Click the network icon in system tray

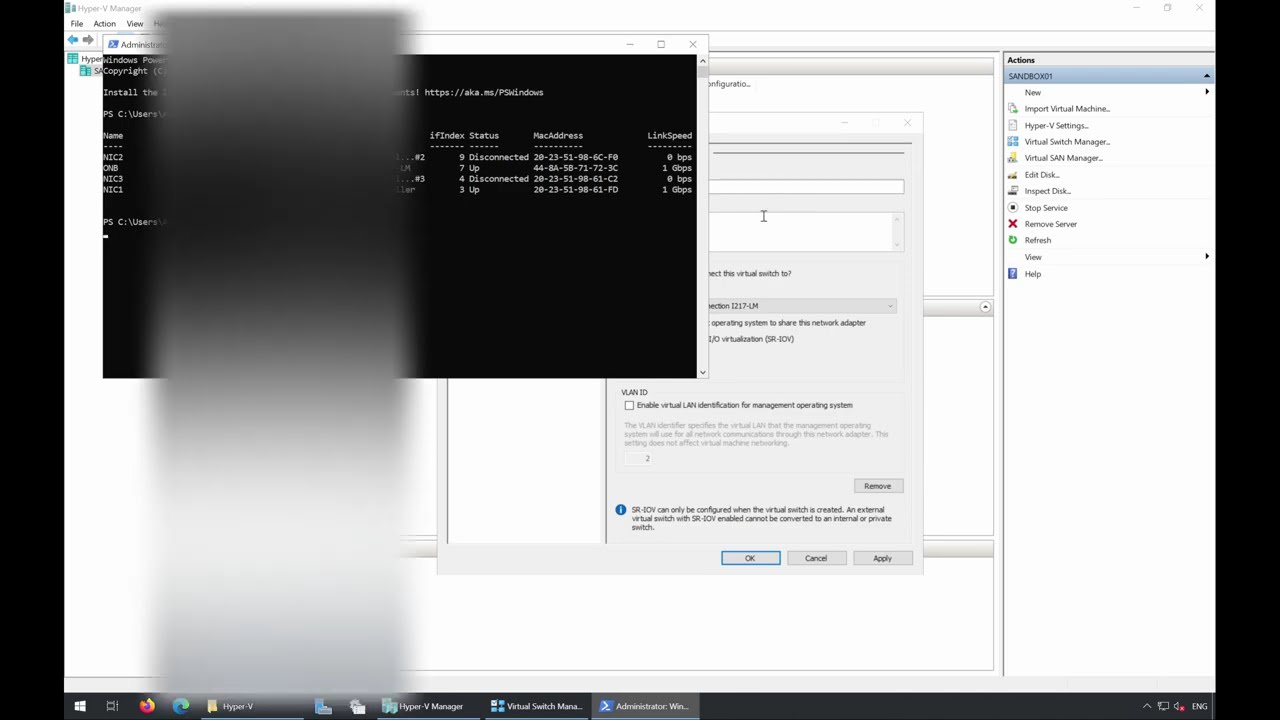1163,706
